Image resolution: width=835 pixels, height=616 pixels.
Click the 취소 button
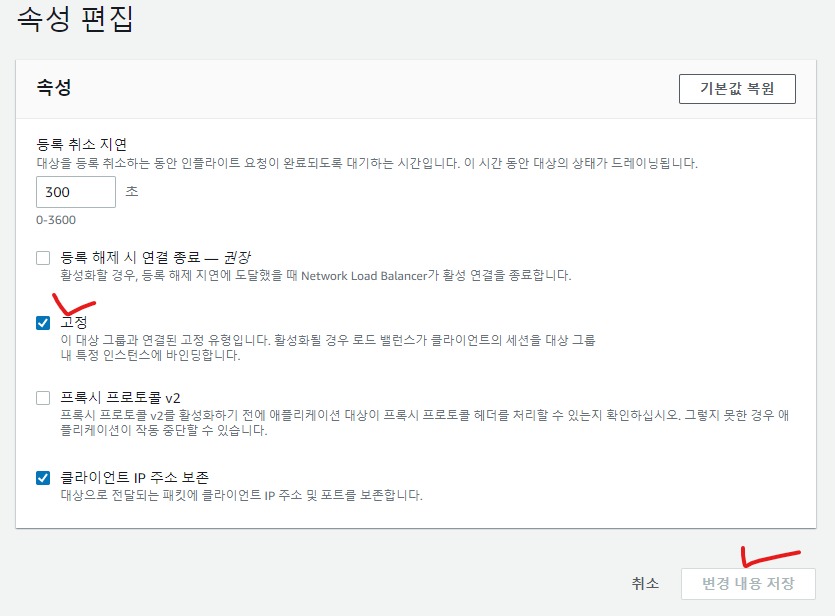point(645,584)
